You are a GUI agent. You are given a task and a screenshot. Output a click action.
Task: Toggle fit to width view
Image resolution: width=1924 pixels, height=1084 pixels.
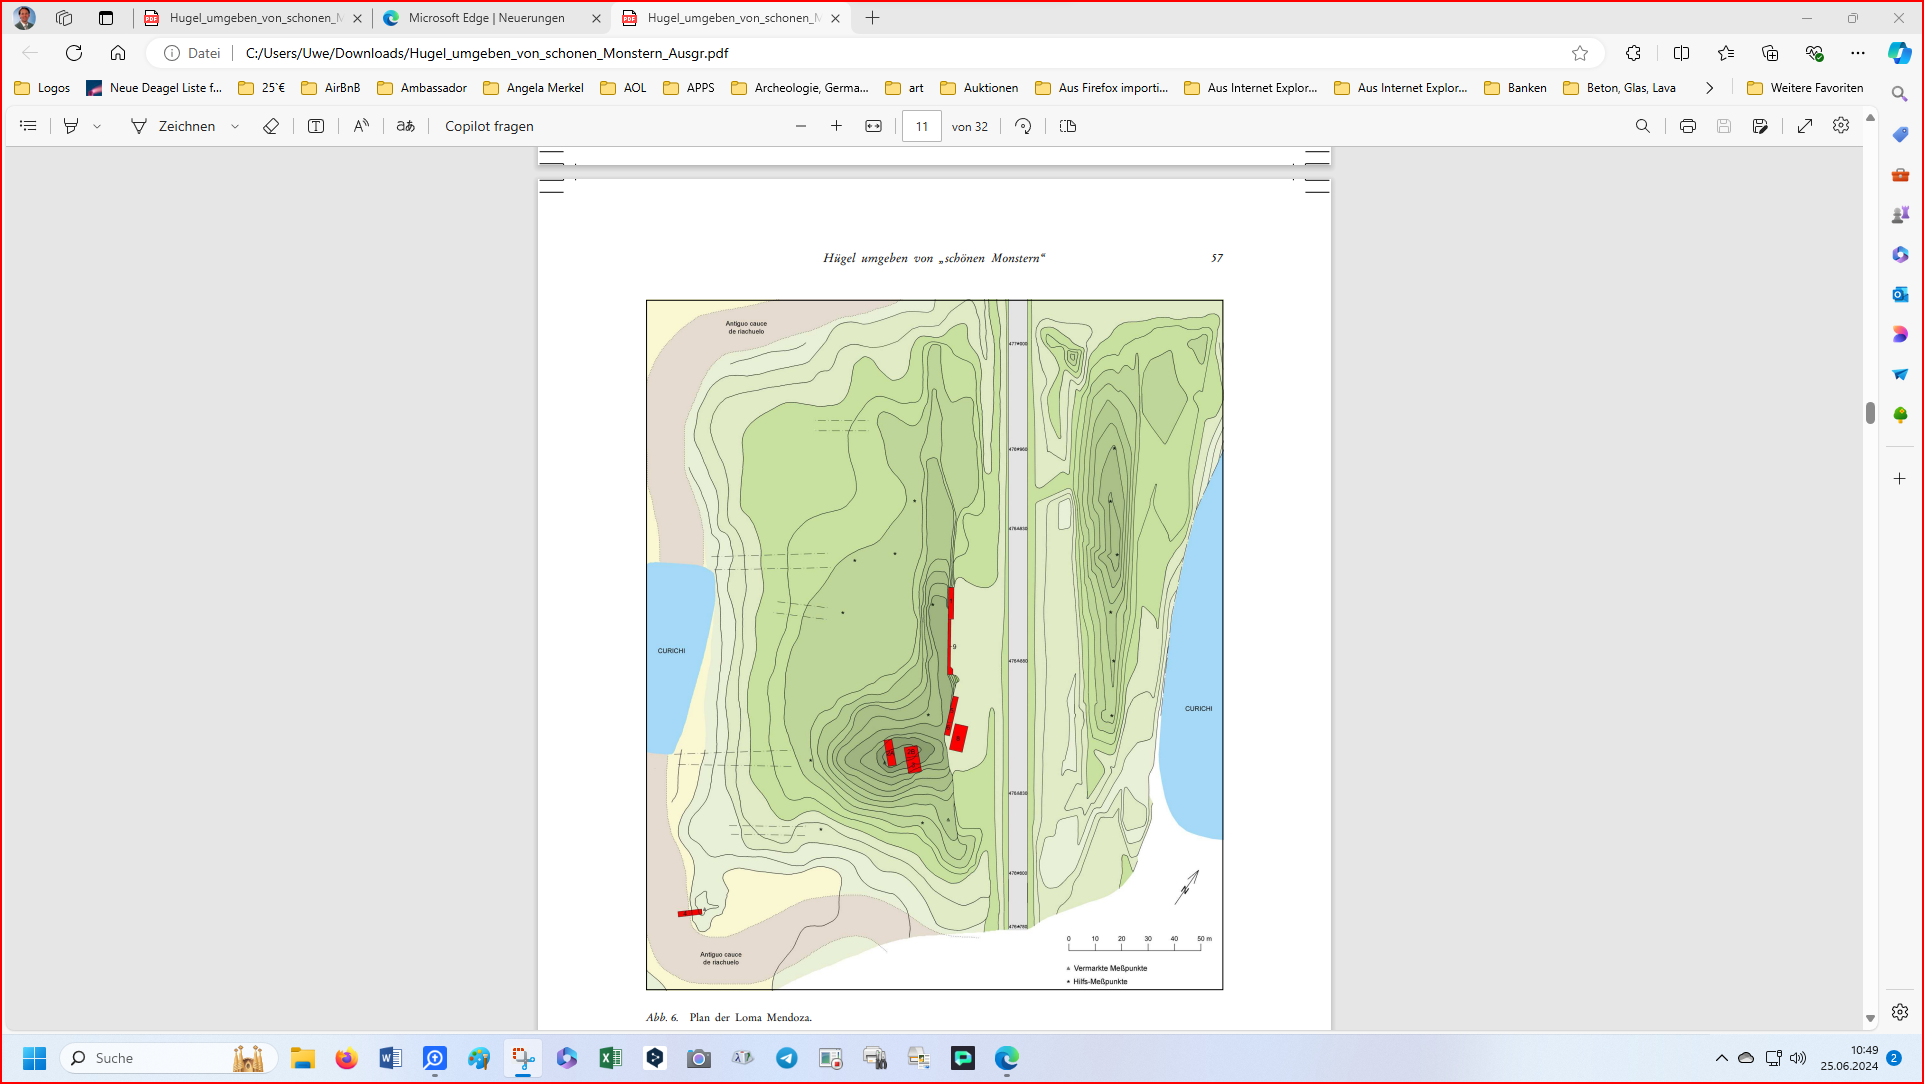[874, 126]
